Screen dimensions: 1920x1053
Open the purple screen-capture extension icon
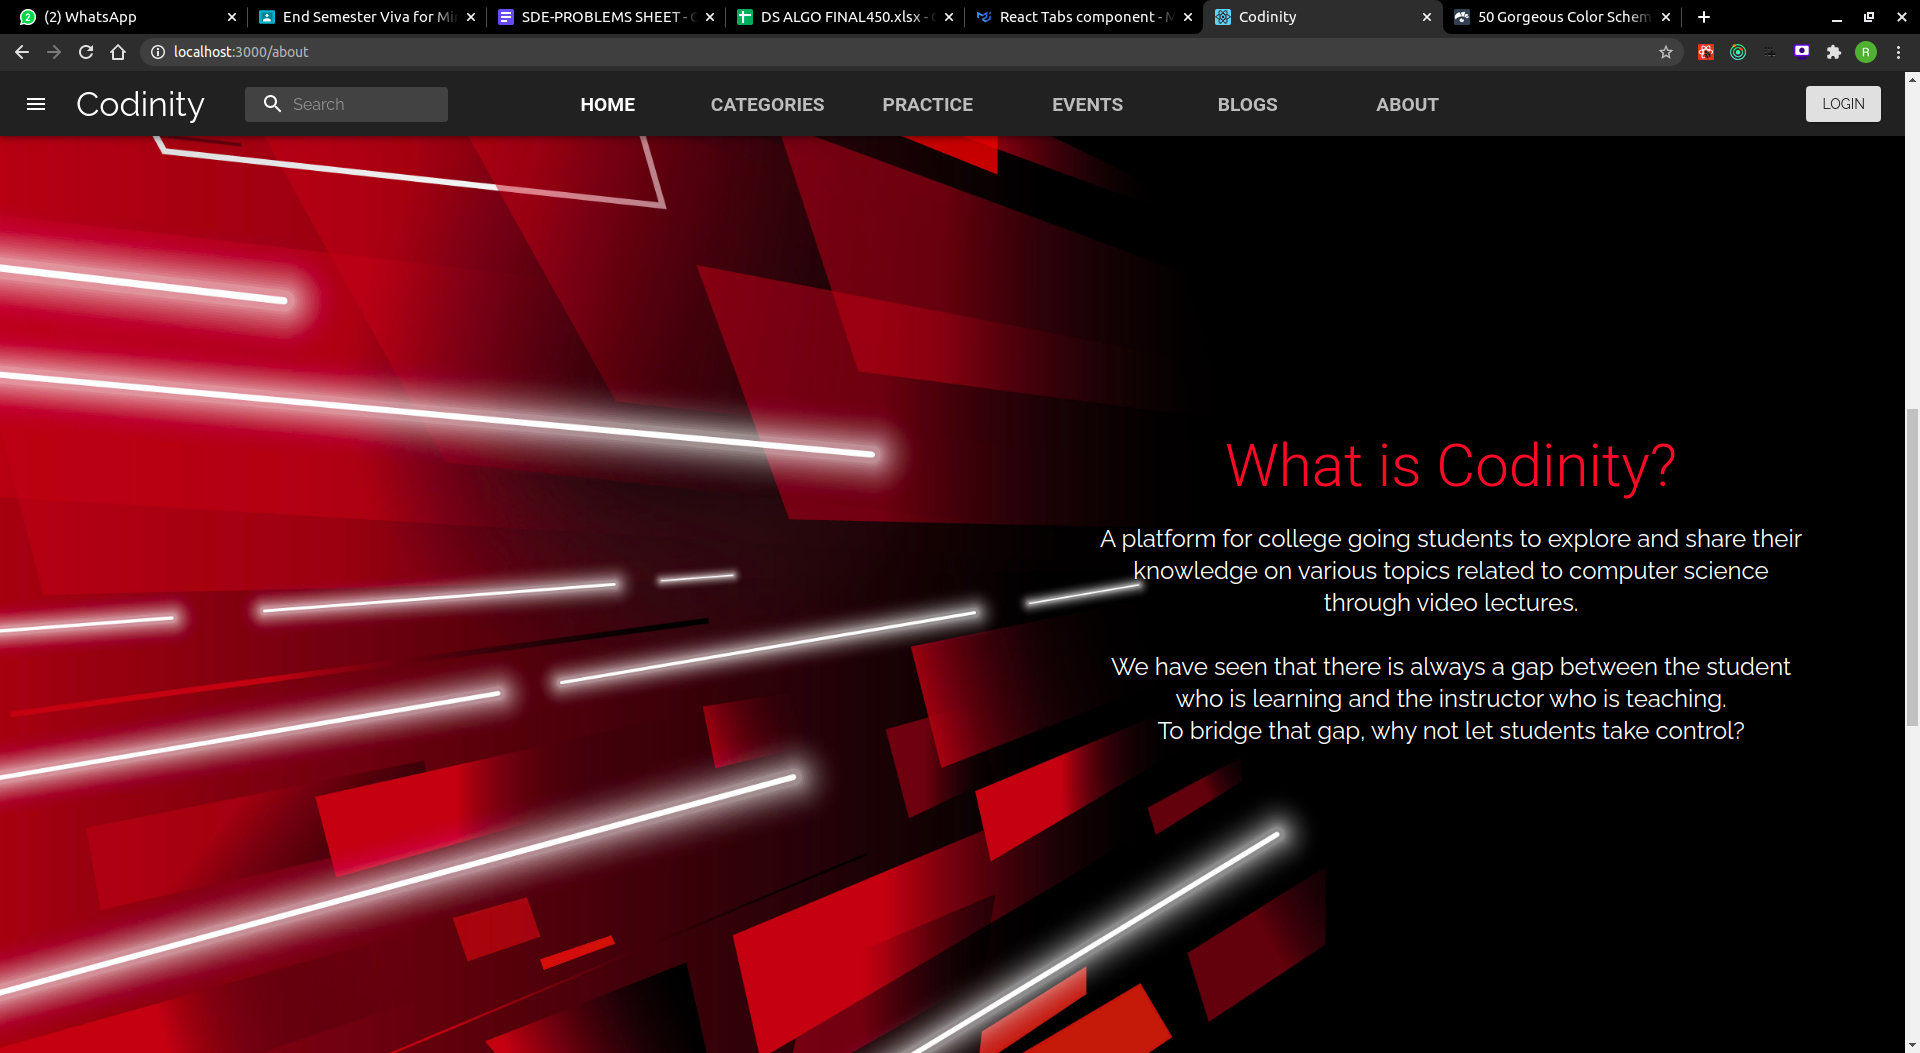1801,51
